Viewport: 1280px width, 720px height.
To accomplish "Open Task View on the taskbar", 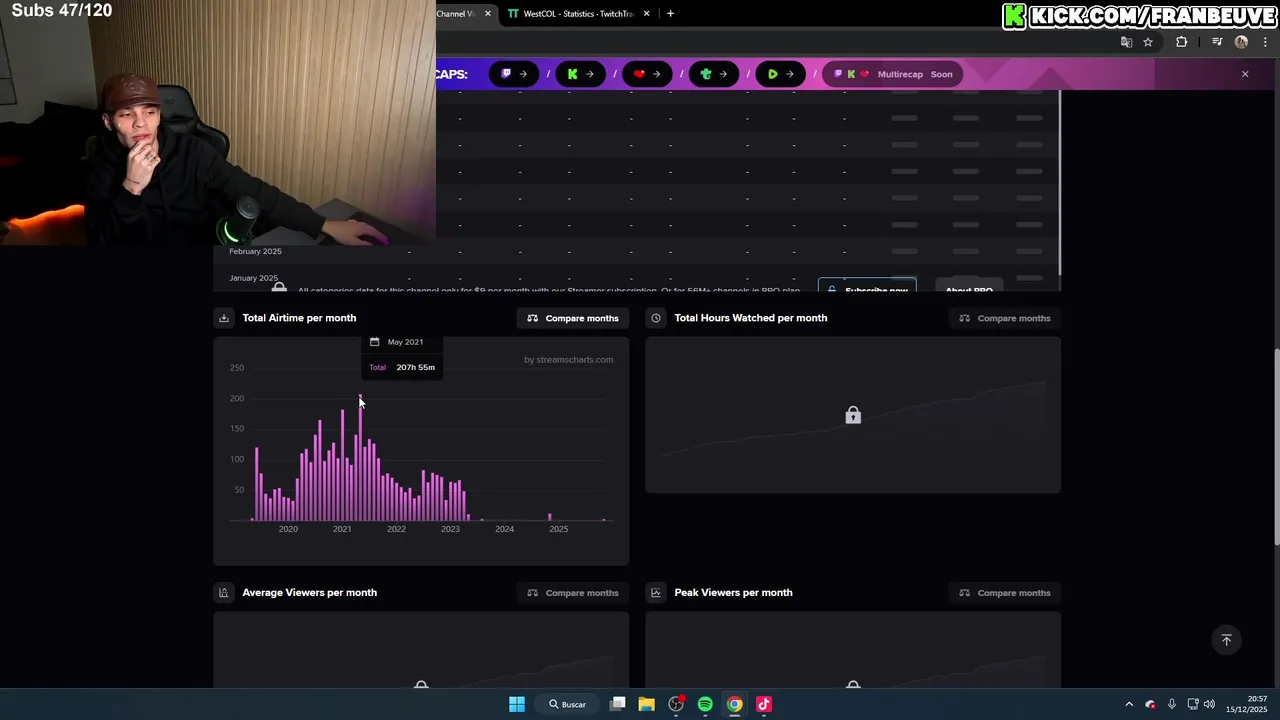I will coord(618,704).
